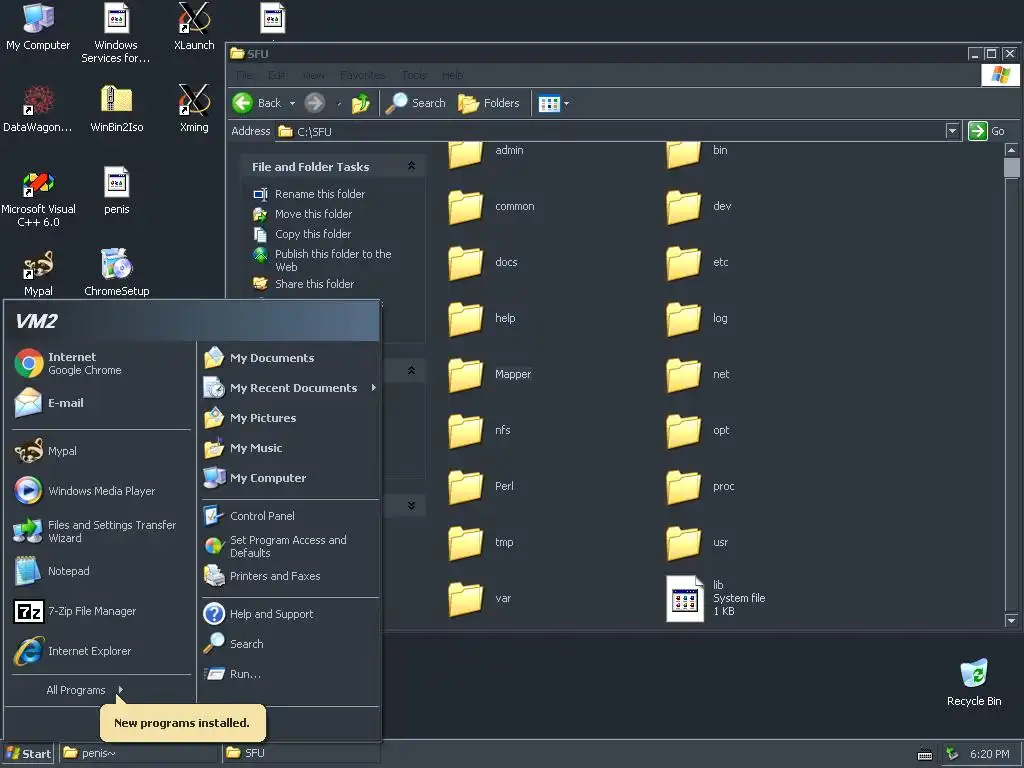Screen dimensions: 1024x768
Task: Select the DataWagon desktop shortcut
Action: tap(38, 108)
